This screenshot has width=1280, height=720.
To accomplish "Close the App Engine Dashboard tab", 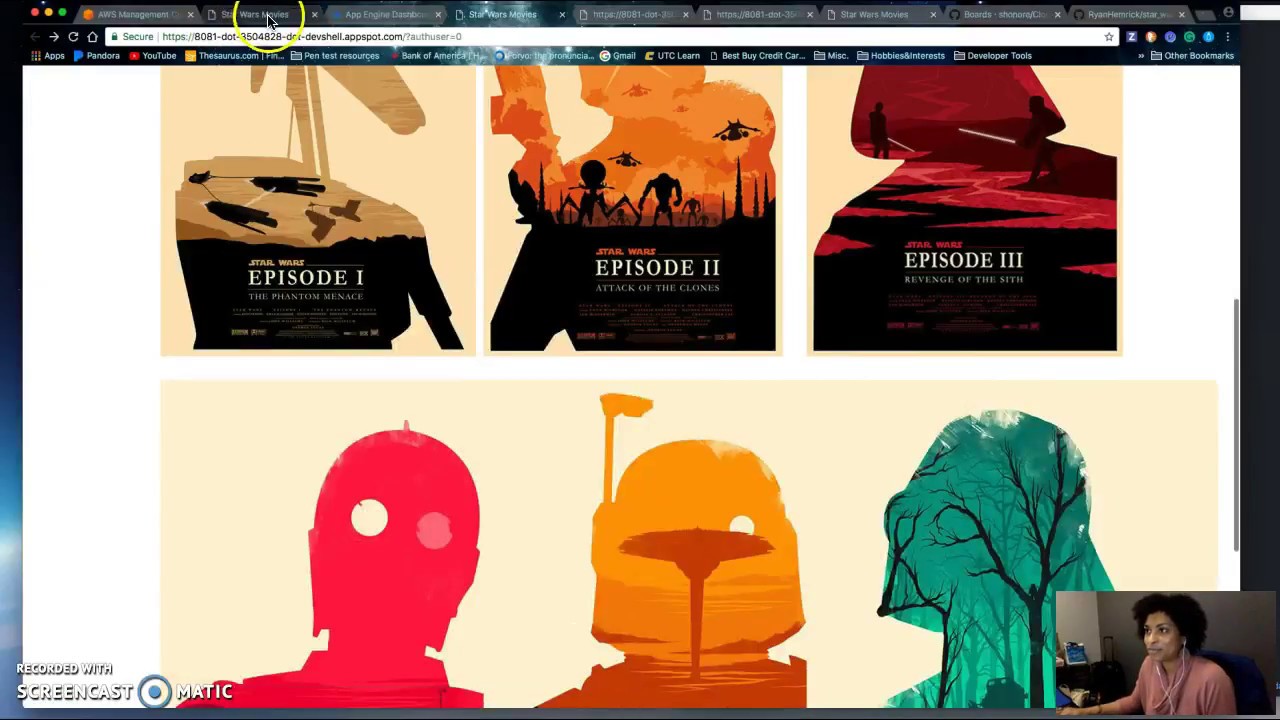I will 437,15.
